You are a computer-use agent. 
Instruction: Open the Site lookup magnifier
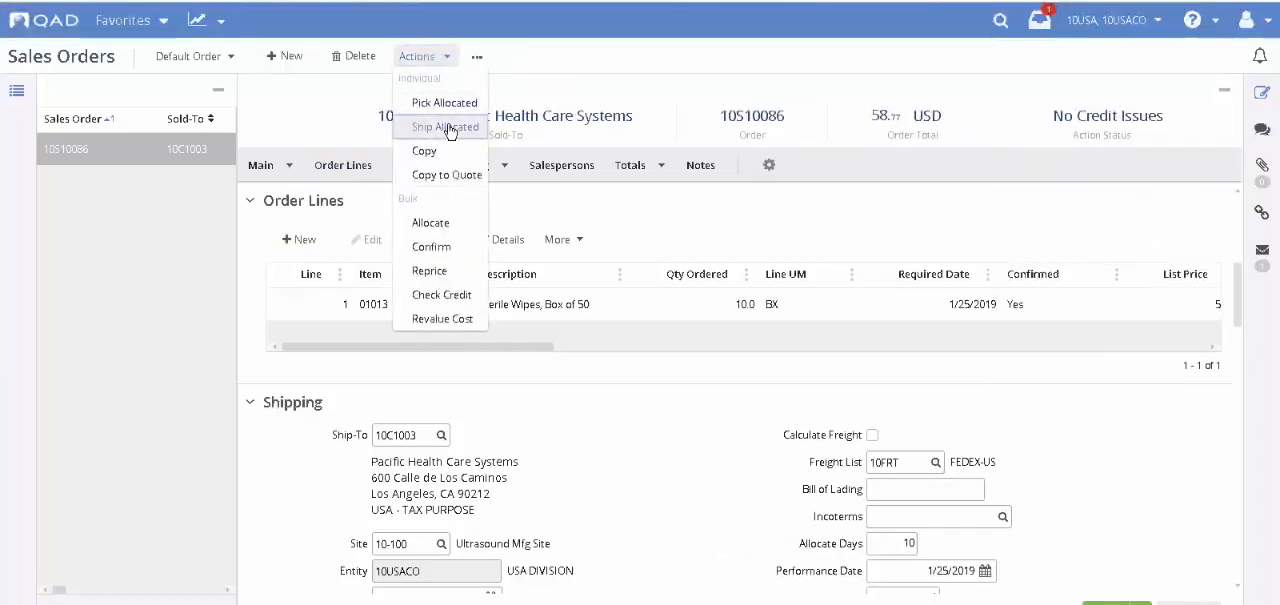click(441, 544)
